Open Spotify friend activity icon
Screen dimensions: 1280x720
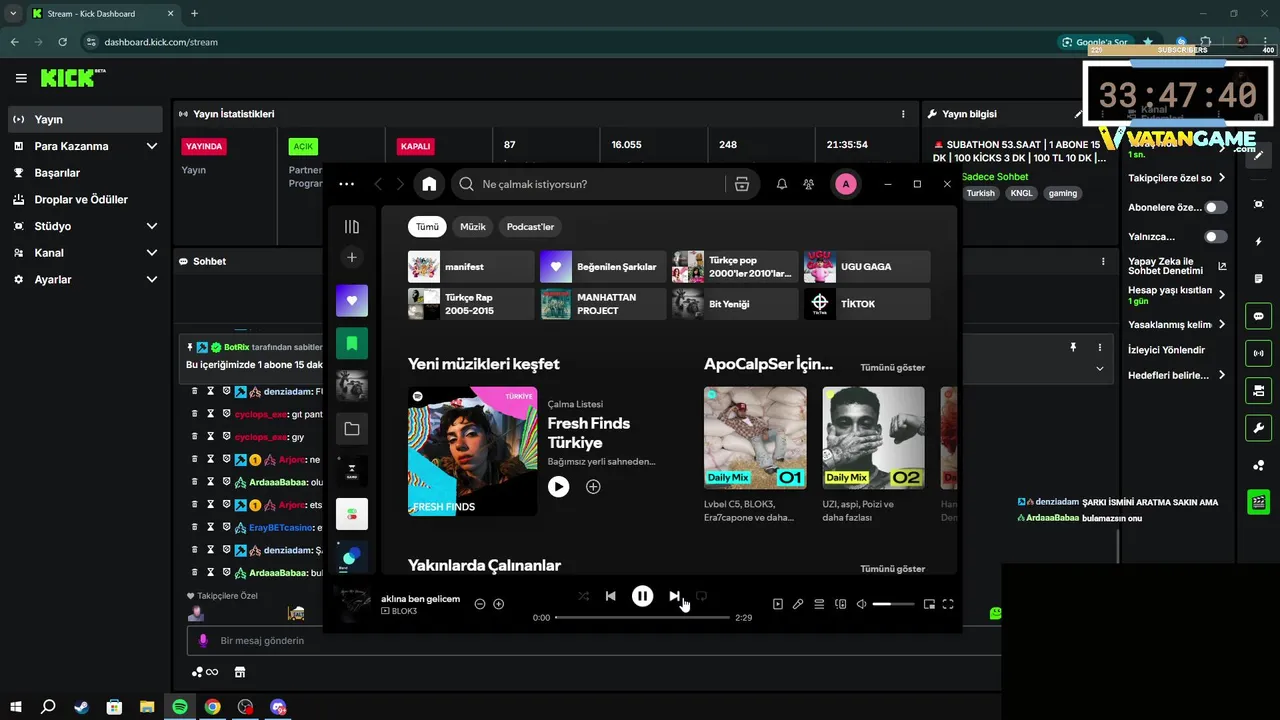[809, 184]
